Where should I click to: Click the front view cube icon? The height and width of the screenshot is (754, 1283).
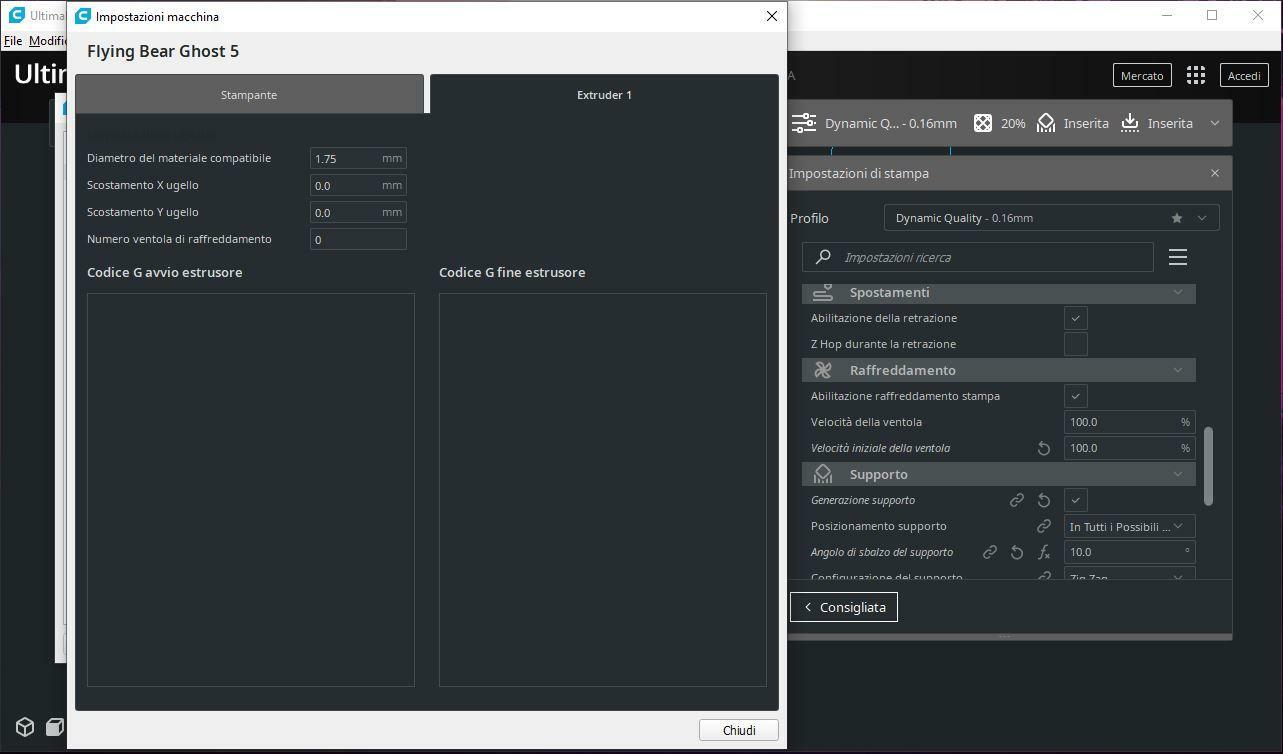tap(56, 727)
